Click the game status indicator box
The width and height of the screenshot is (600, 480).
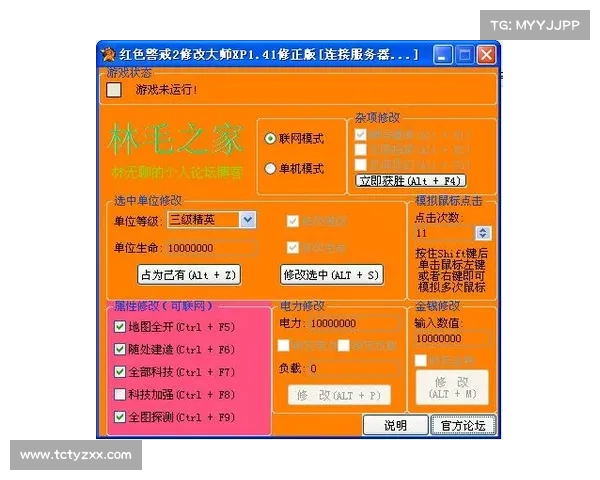[114, 90]
